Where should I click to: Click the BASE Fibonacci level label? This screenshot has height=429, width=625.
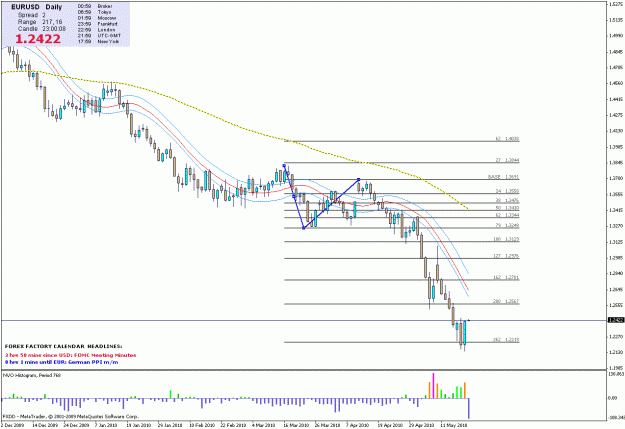(x=503, y=177)
